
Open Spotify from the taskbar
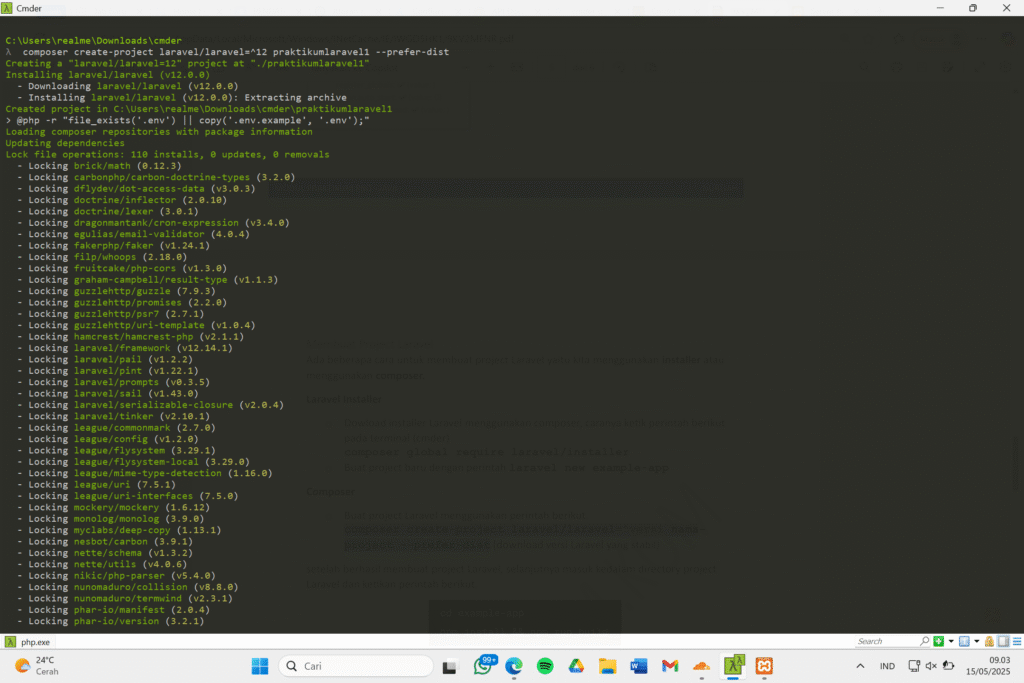click(x=545, y=666)
